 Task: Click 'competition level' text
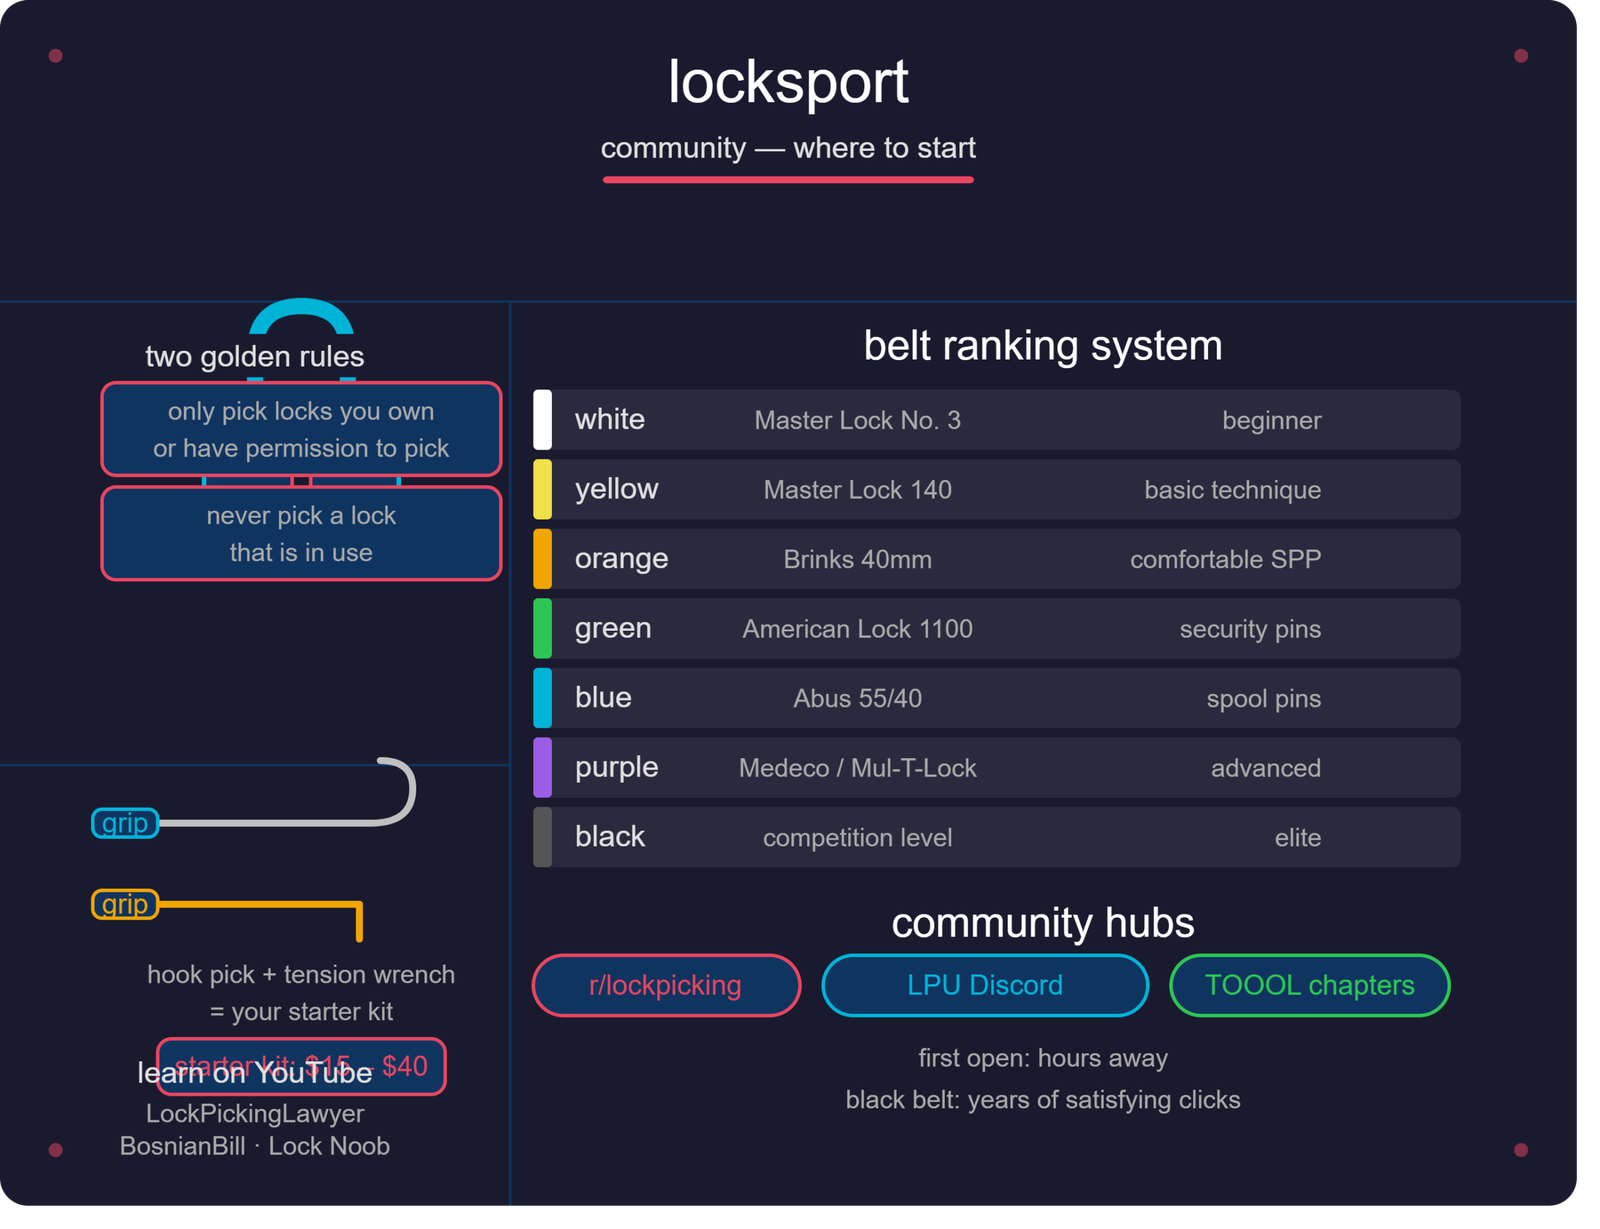pos(857,838)
